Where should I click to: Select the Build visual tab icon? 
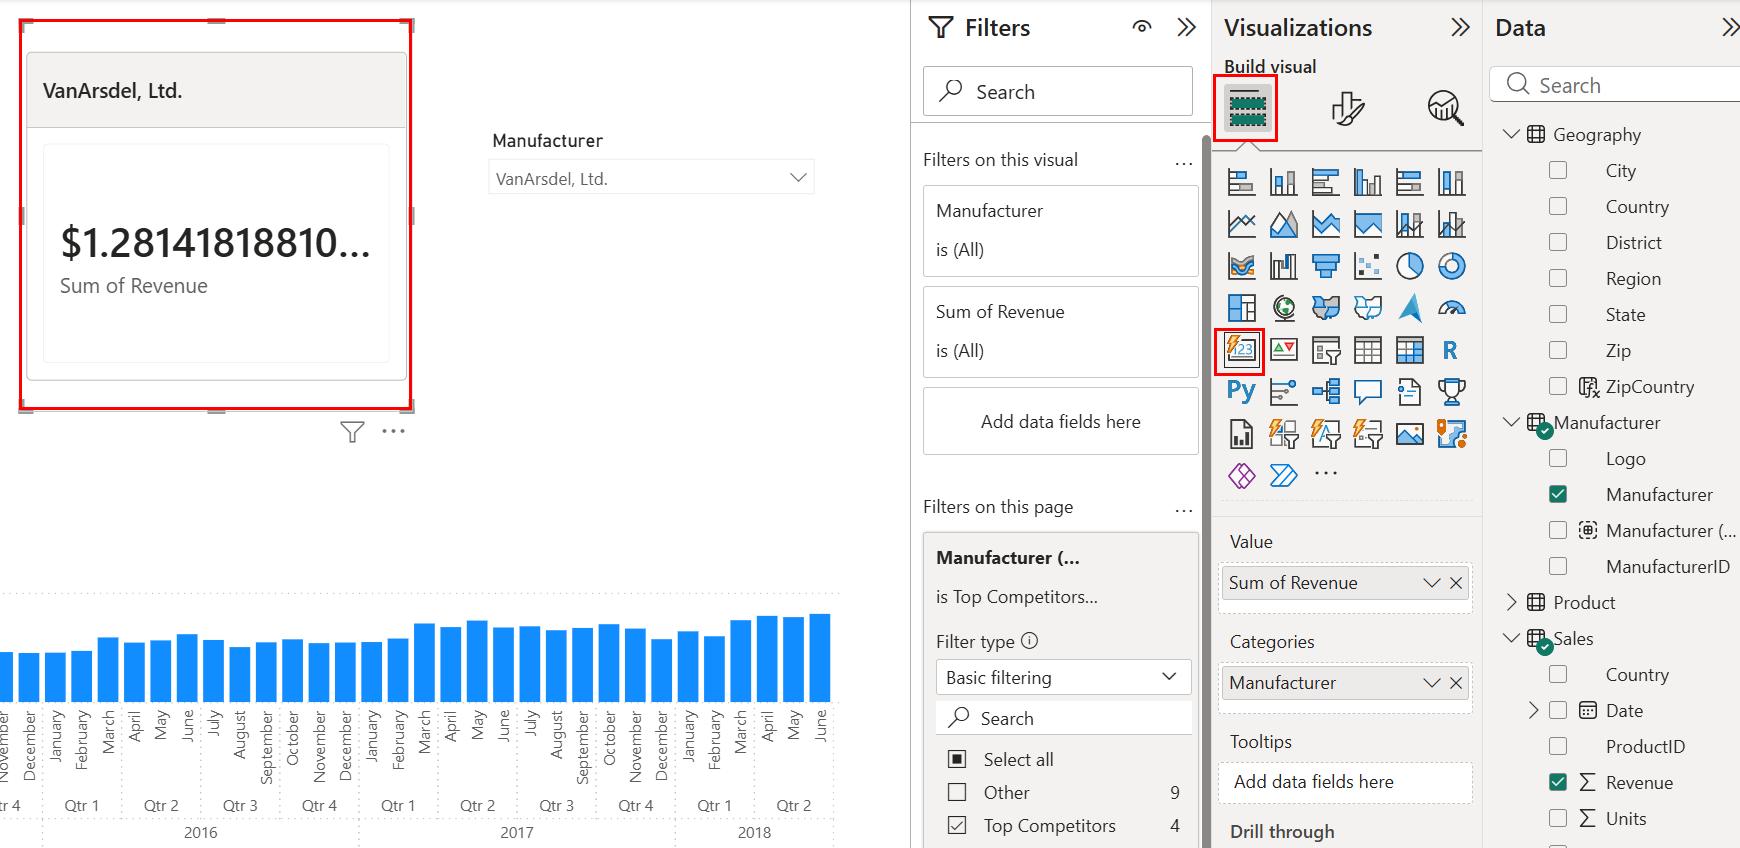(1247, 107)
